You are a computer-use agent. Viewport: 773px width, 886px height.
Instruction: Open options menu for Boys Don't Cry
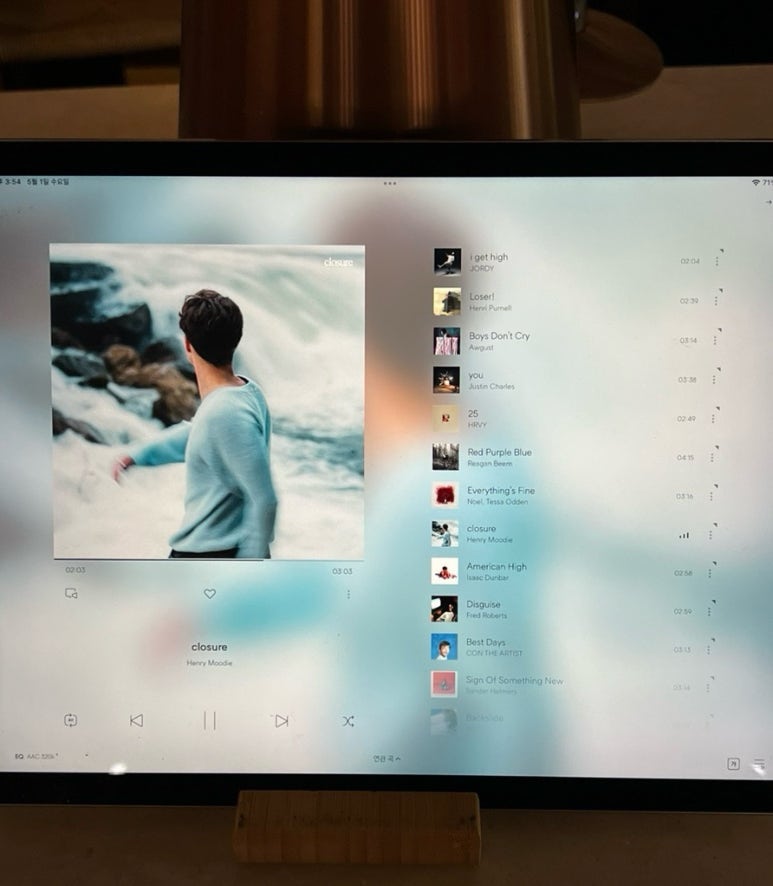point(715,340)
